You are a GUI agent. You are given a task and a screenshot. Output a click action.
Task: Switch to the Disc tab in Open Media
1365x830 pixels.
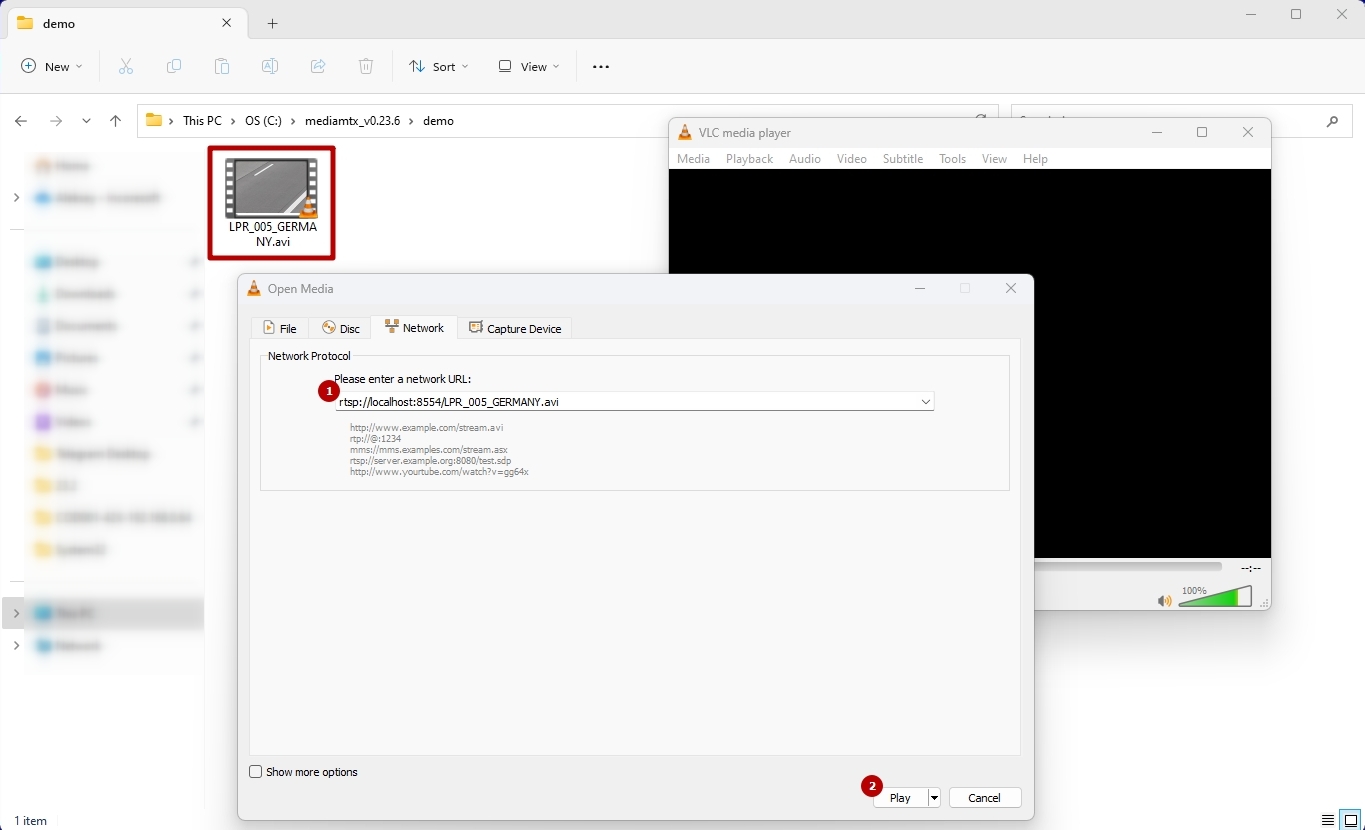[x=340, y=328]
